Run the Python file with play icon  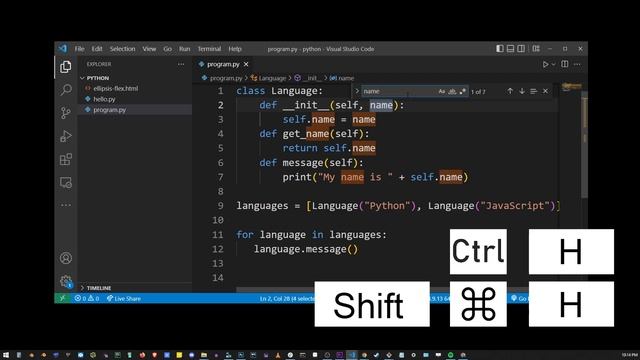point(545,64)
